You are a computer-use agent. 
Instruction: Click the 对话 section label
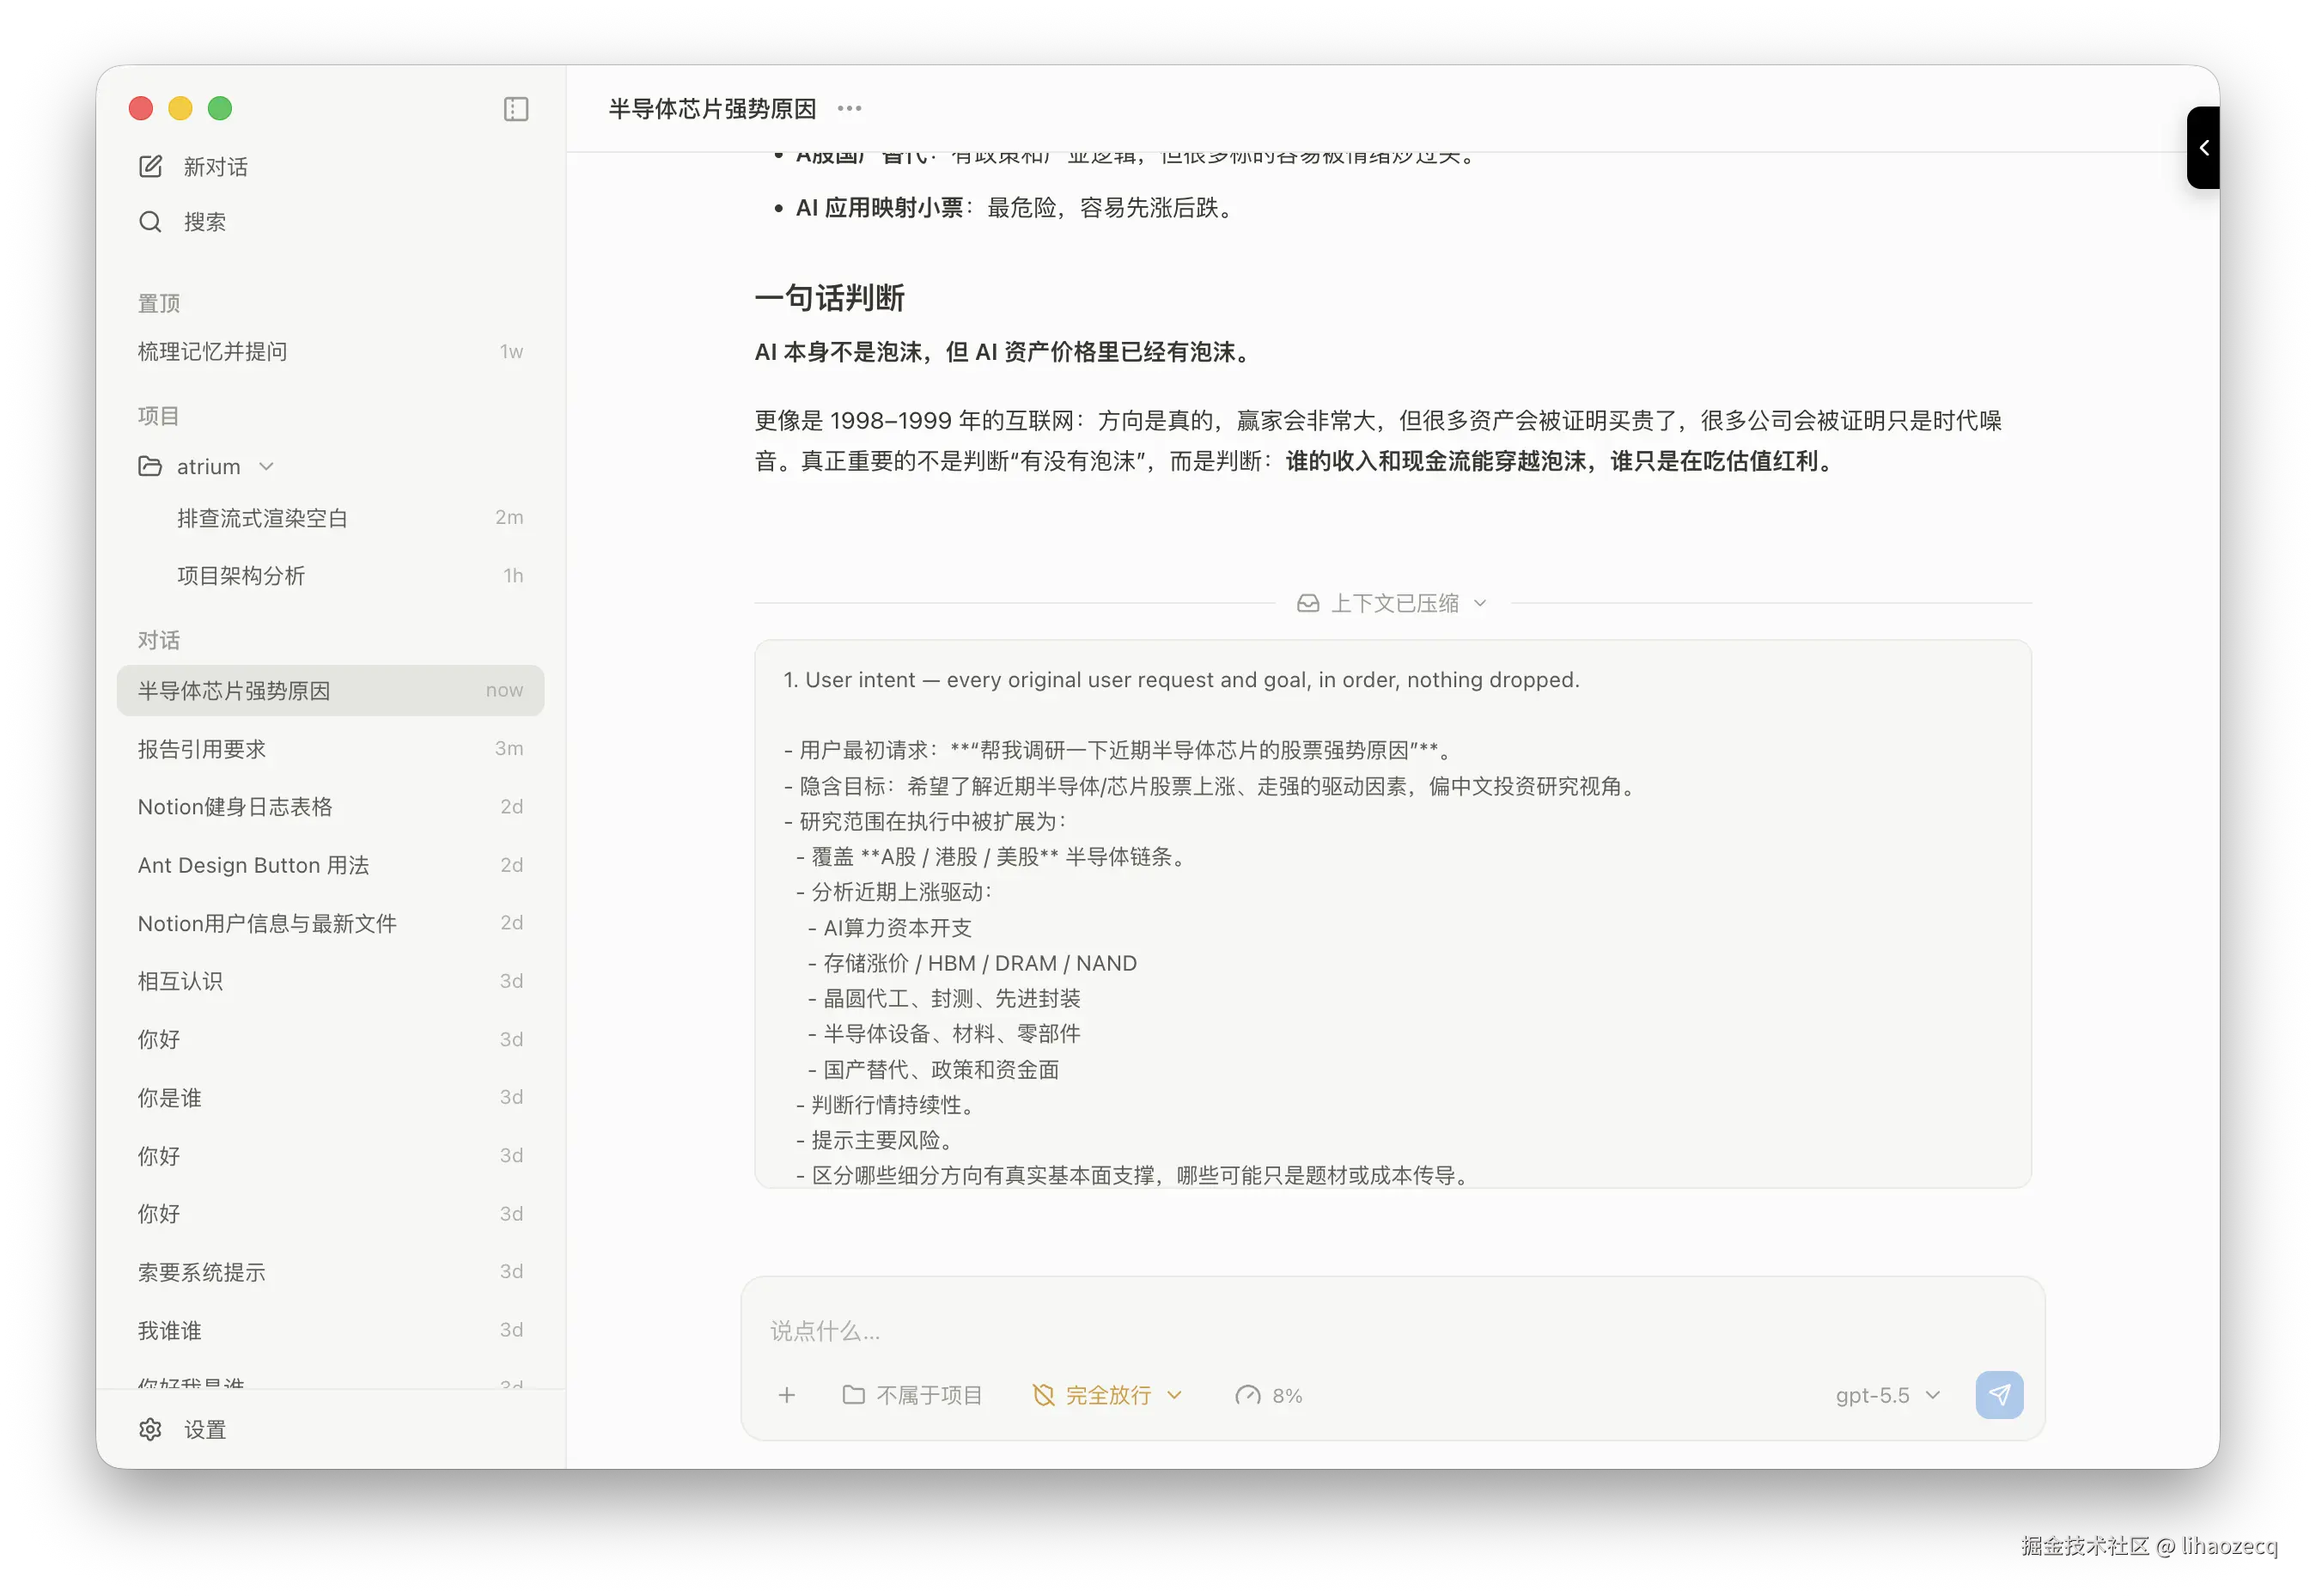(x=159, y=640)
